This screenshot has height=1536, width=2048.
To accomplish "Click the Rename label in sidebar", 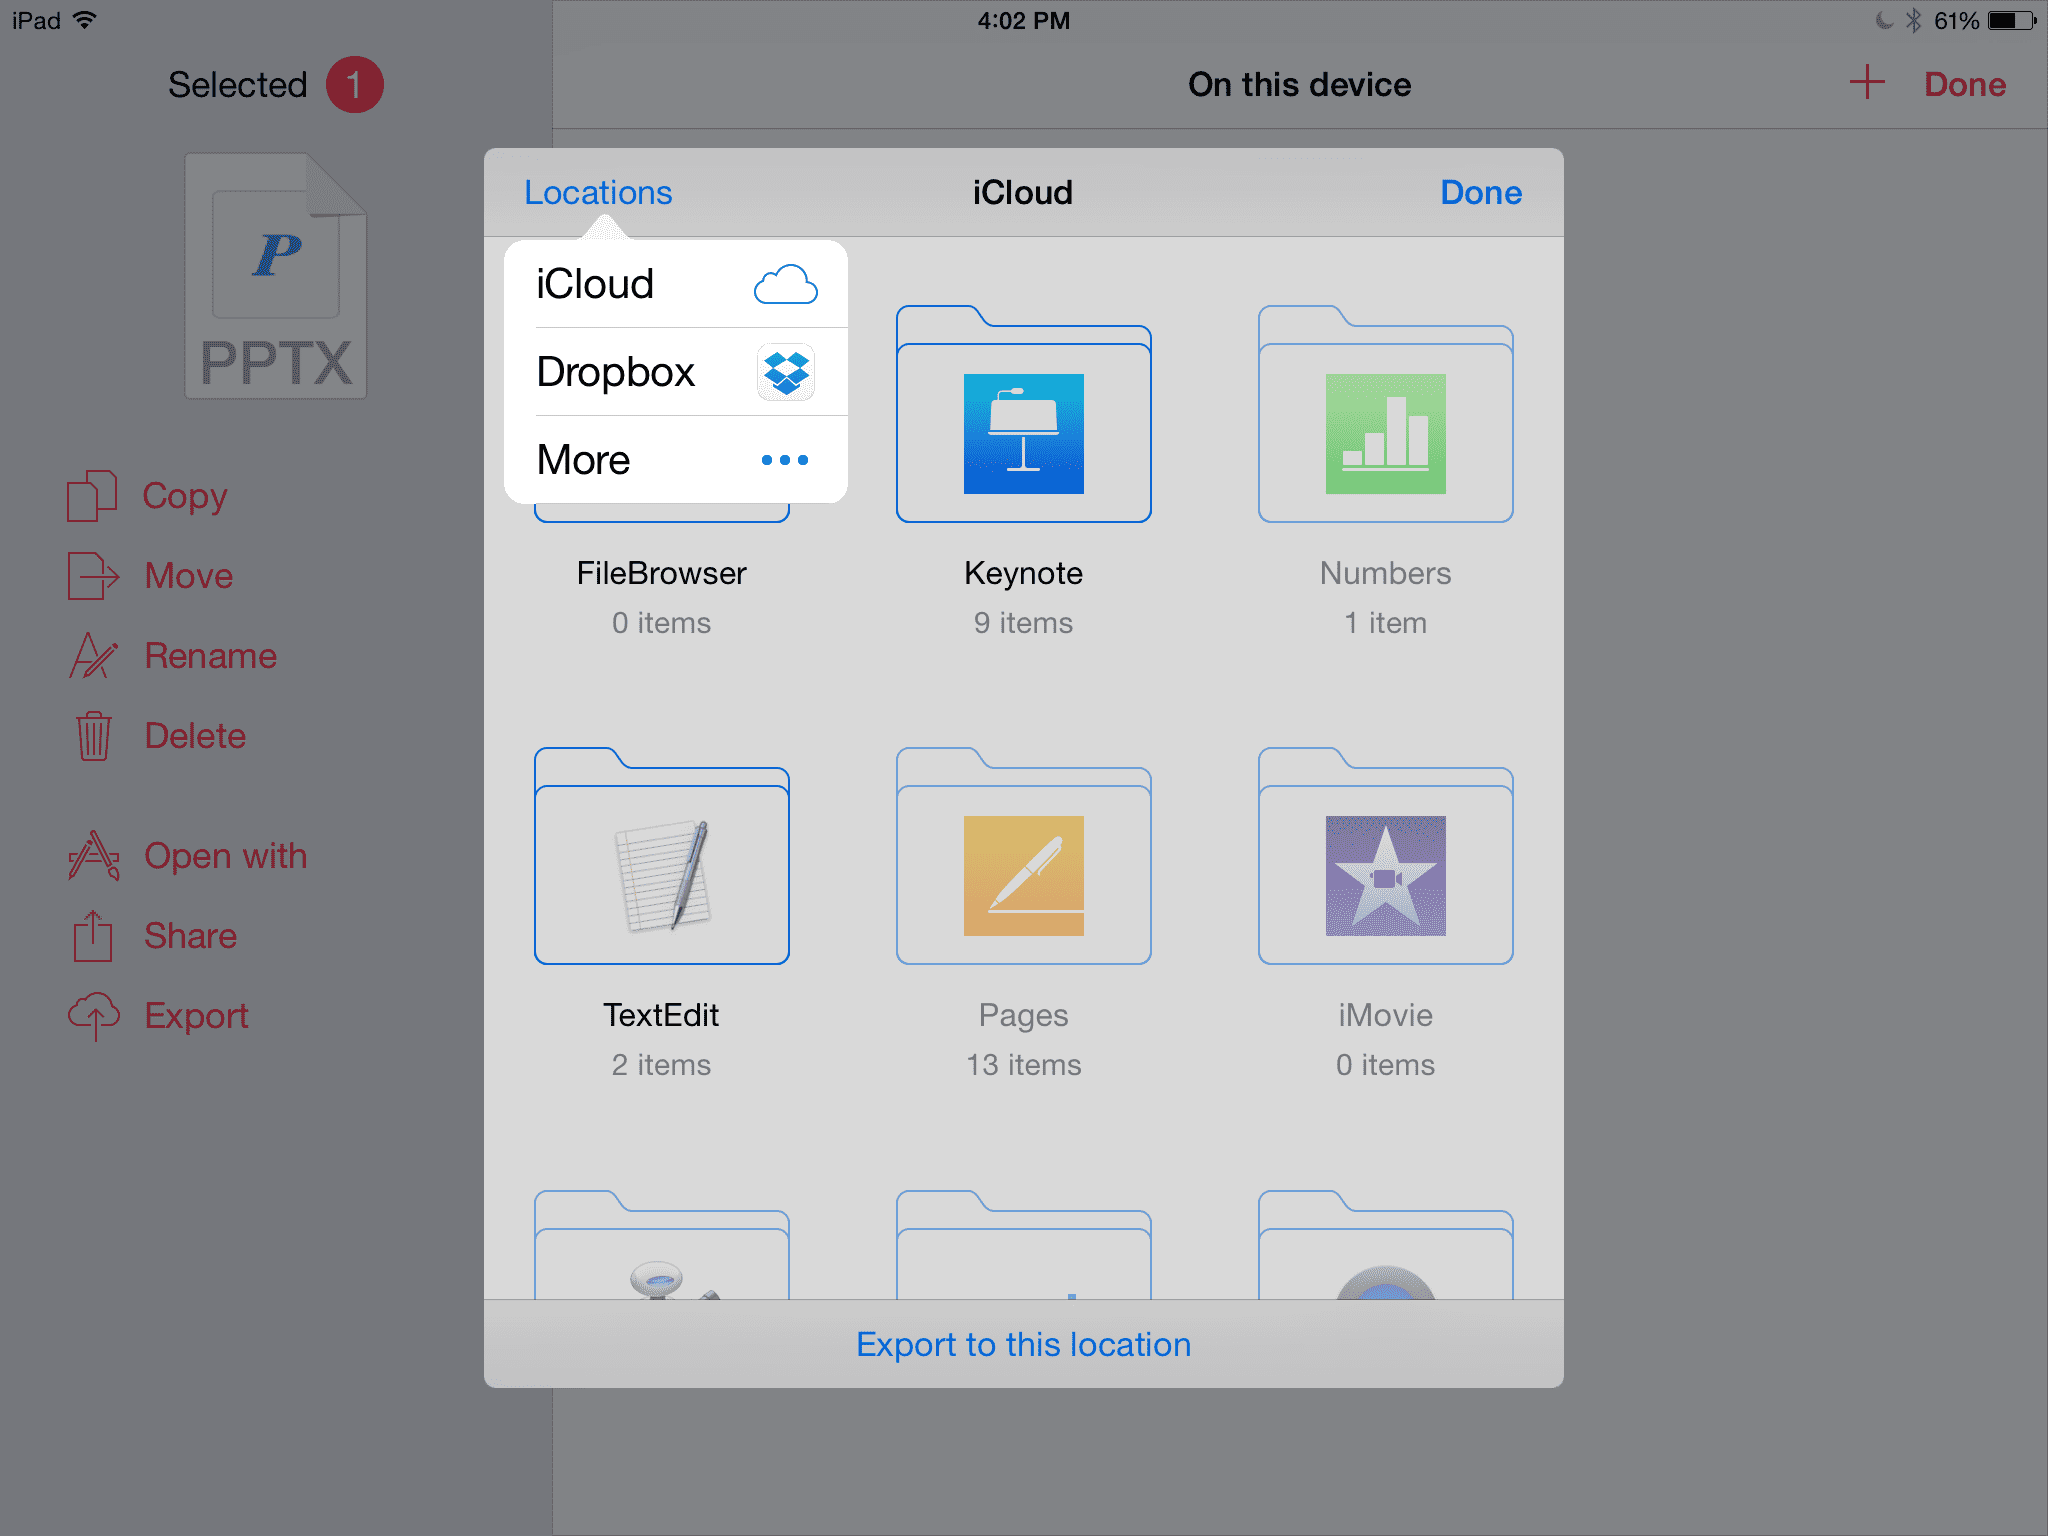I will pos(211,656).
